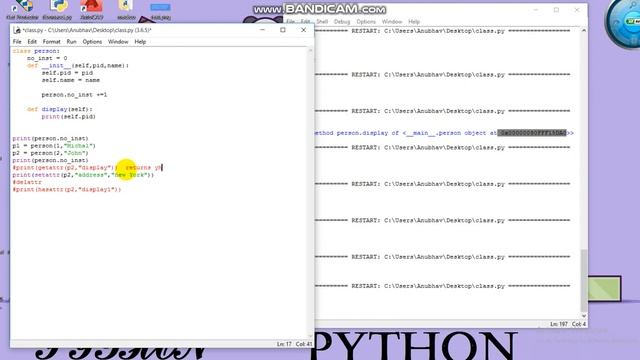Click the 'self.name = name' line
640x360 pixels.
[71, 80]
